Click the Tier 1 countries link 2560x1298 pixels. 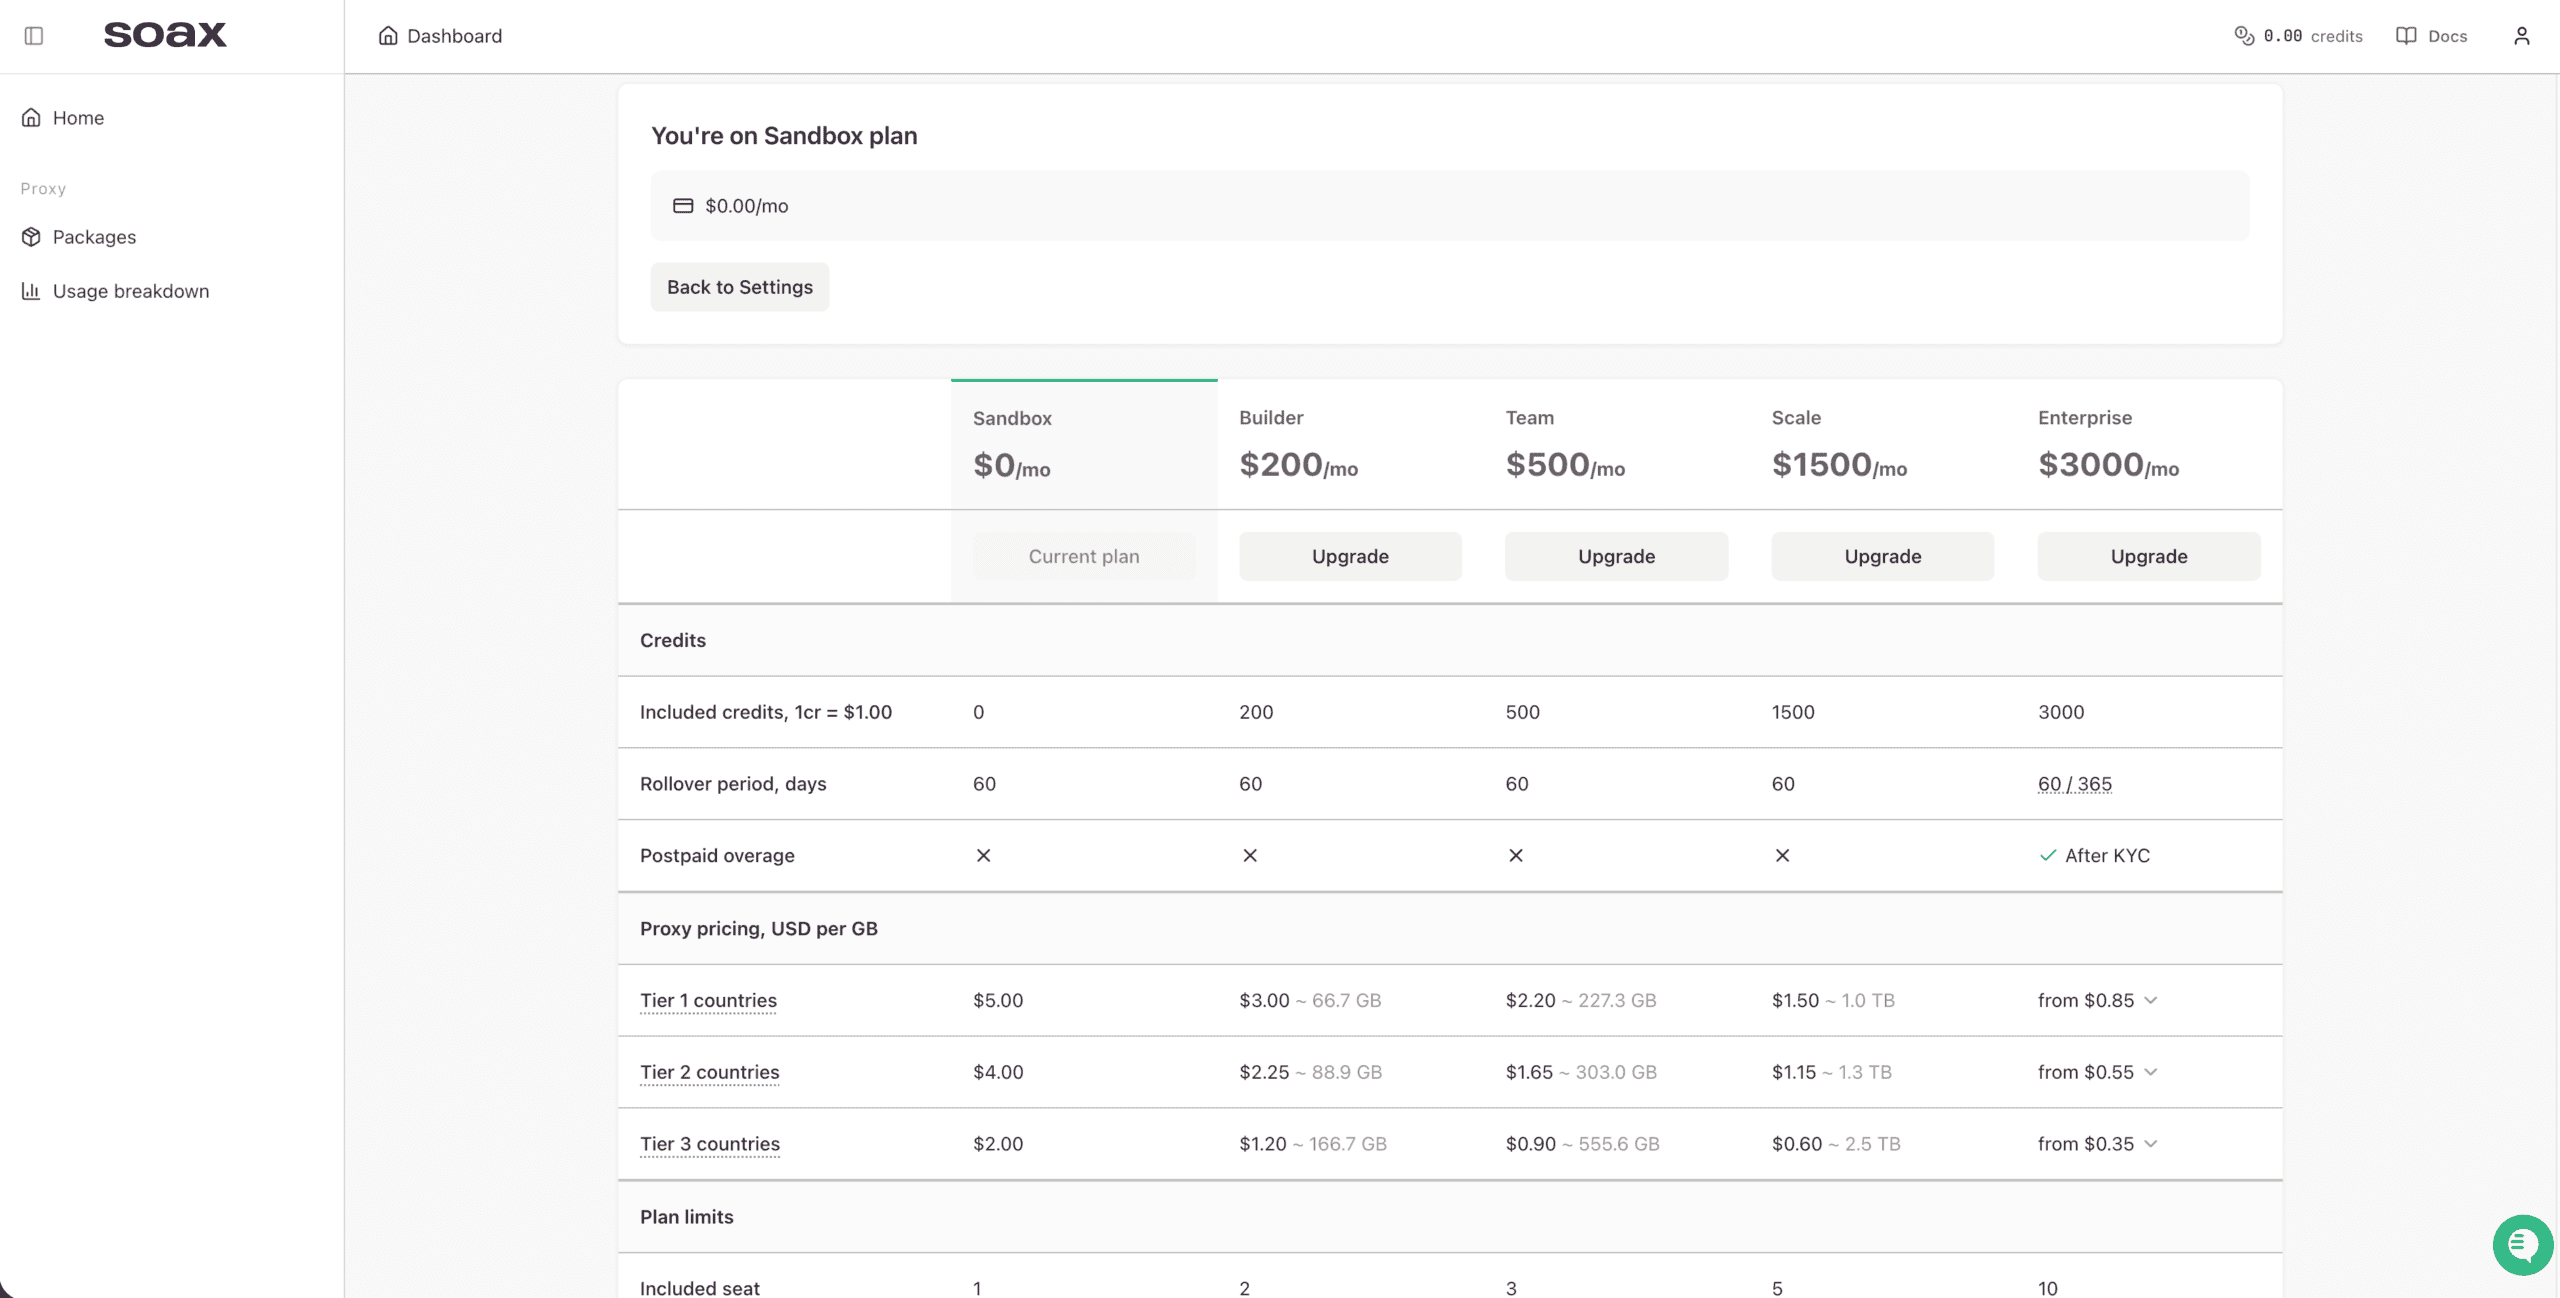point(708,1001)
